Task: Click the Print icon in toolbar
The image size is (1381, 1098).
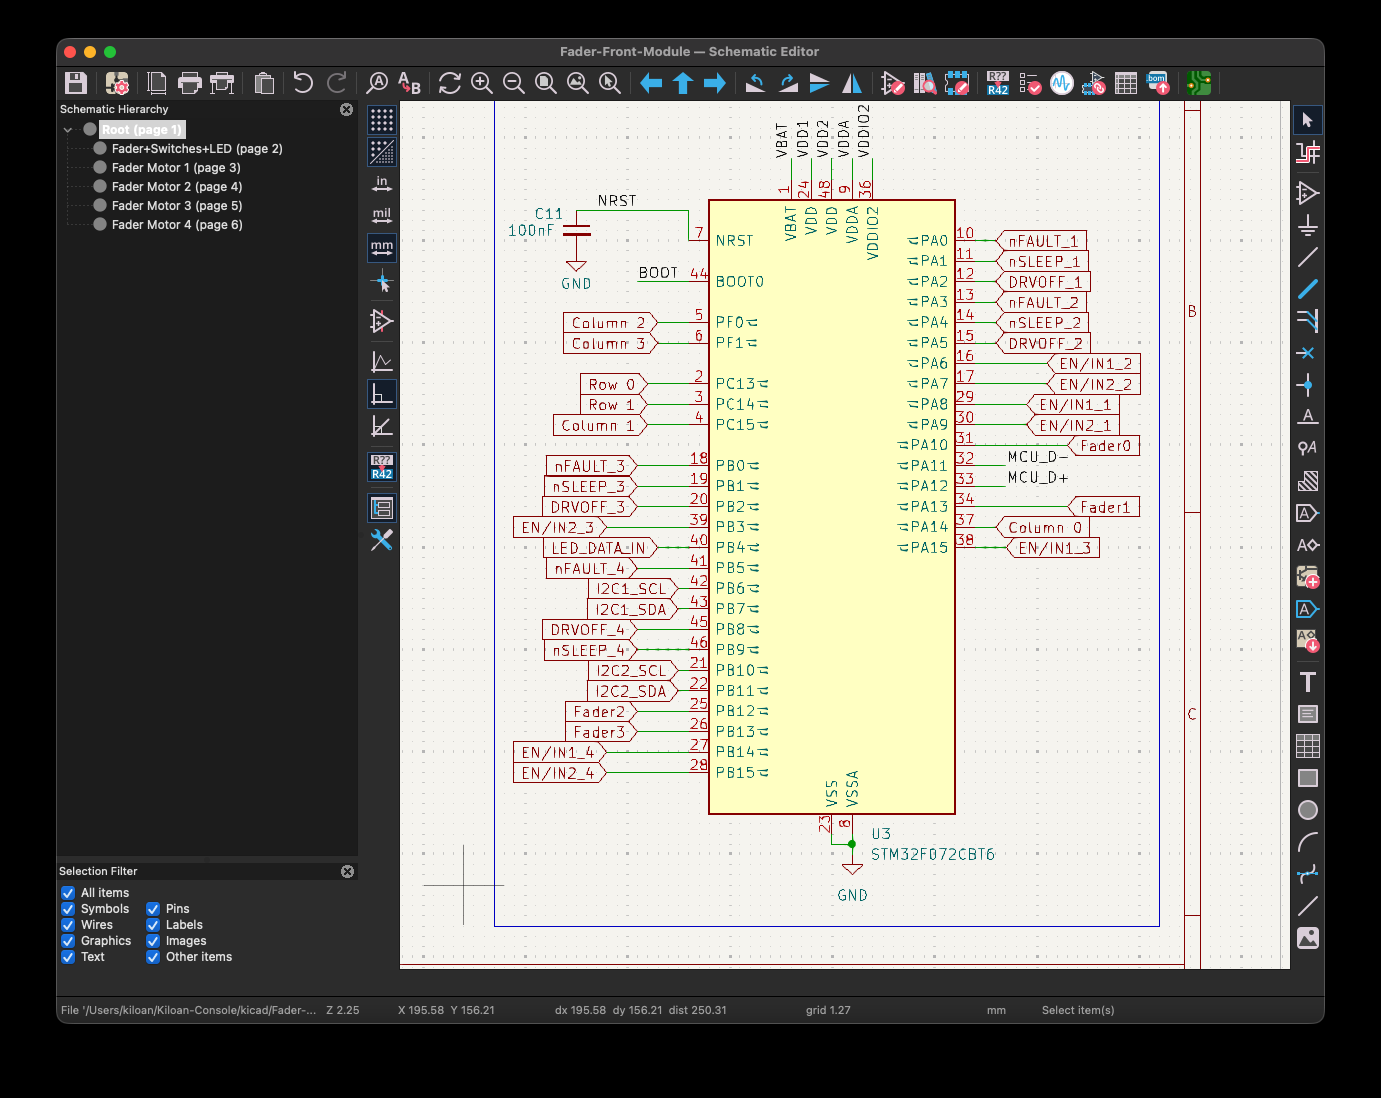Action: tap(189, 83)
